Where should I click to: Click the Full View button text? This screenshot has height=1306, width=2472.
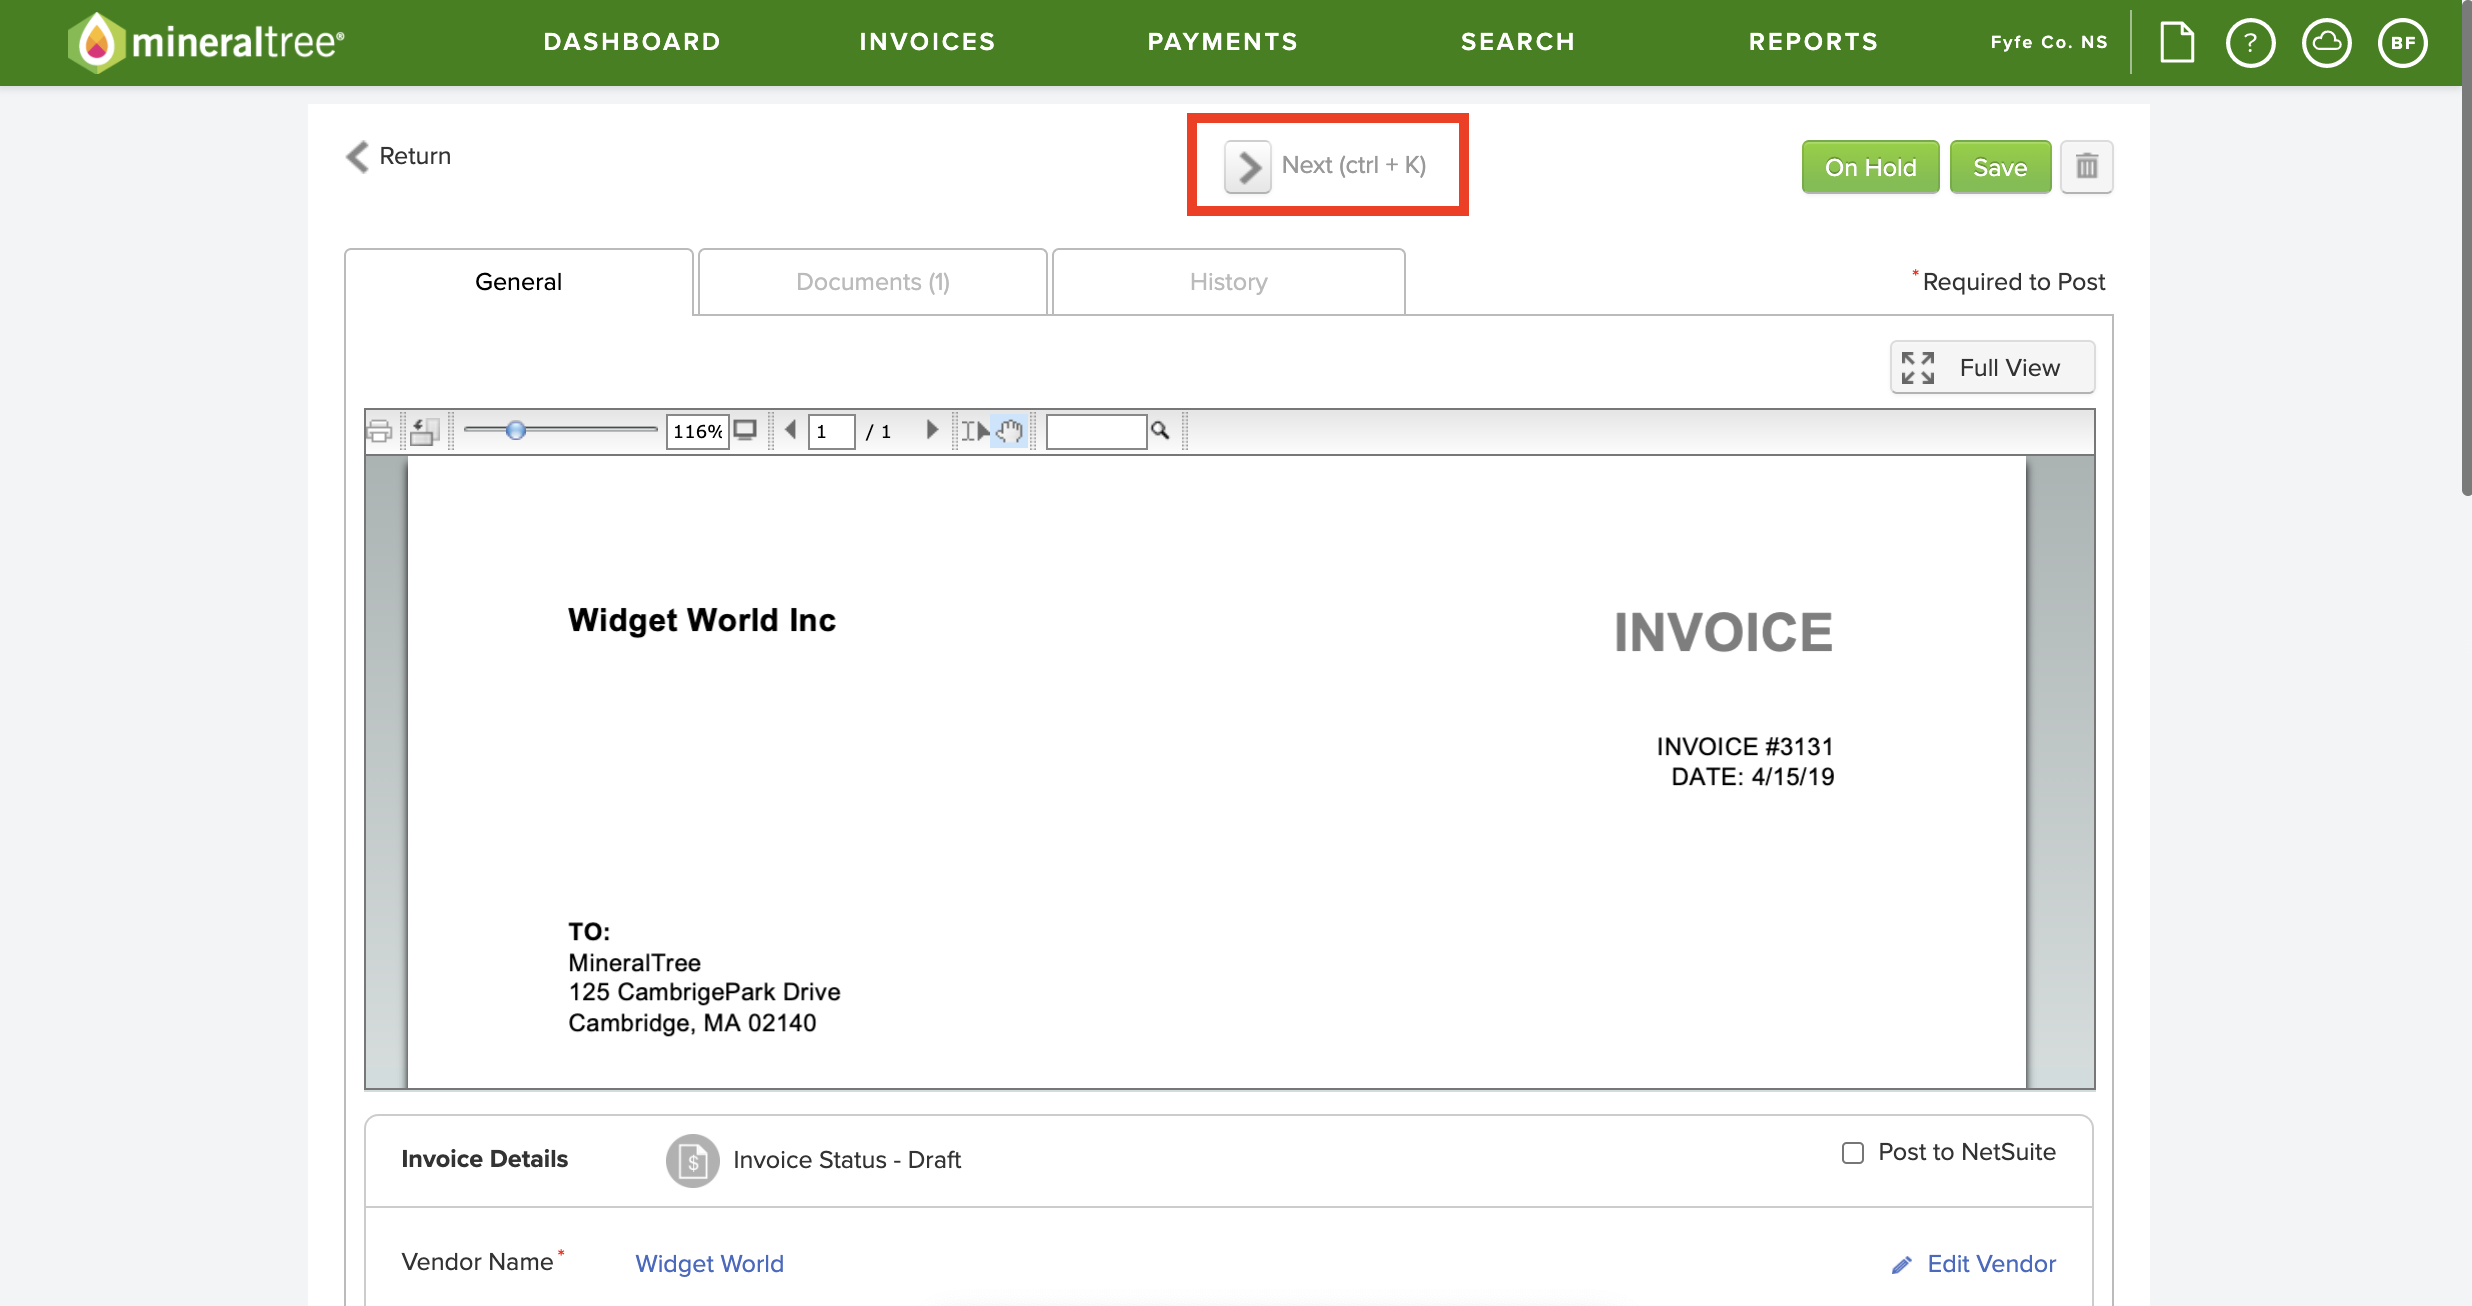[2009, 368]
